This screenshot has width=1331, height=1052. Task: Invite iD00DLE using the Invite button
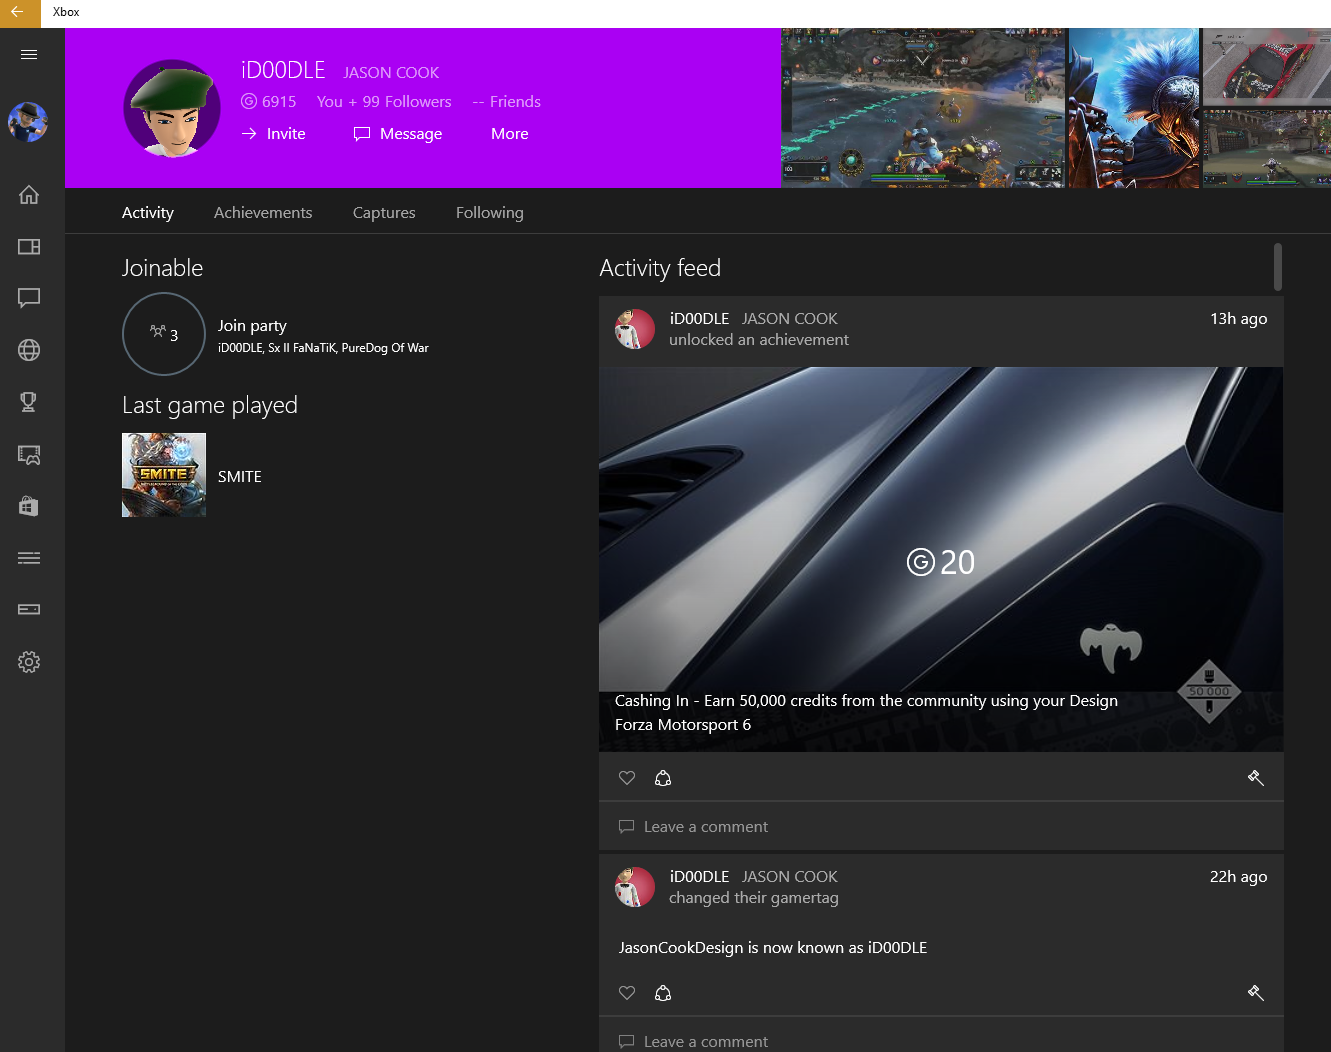pos(273,134)
